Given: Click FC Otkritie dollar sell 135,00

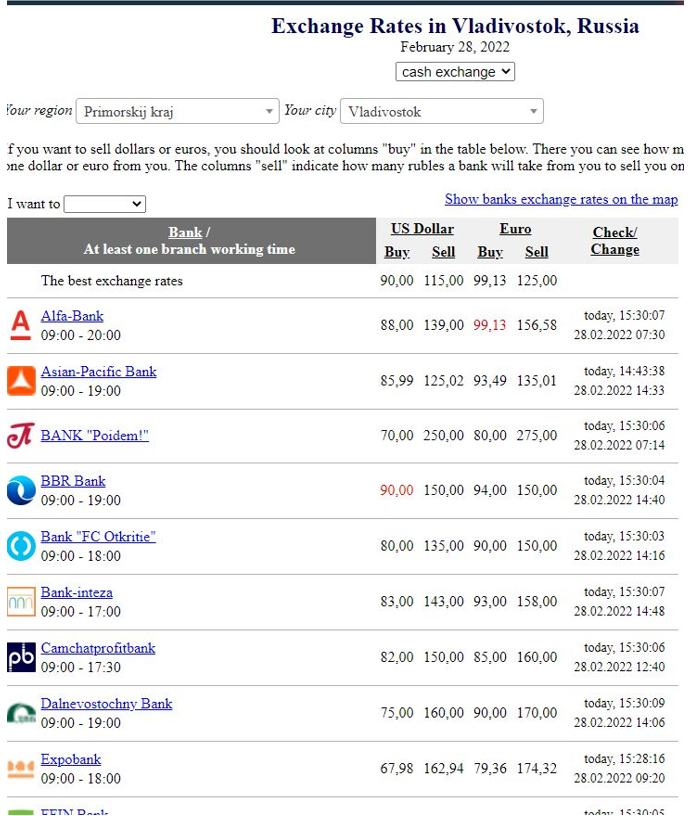Looking at the screenshot, I should click(x=443, y=546).
